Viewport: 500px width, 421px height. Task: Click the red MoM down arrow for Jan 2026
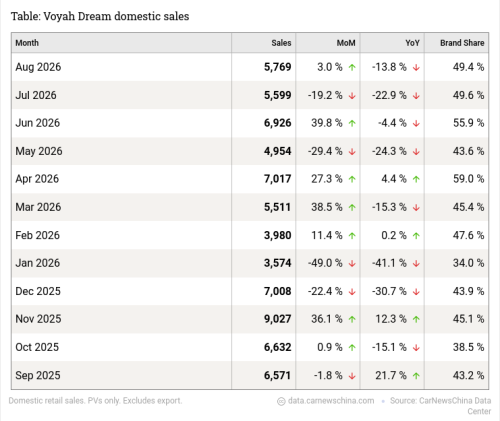352,264
